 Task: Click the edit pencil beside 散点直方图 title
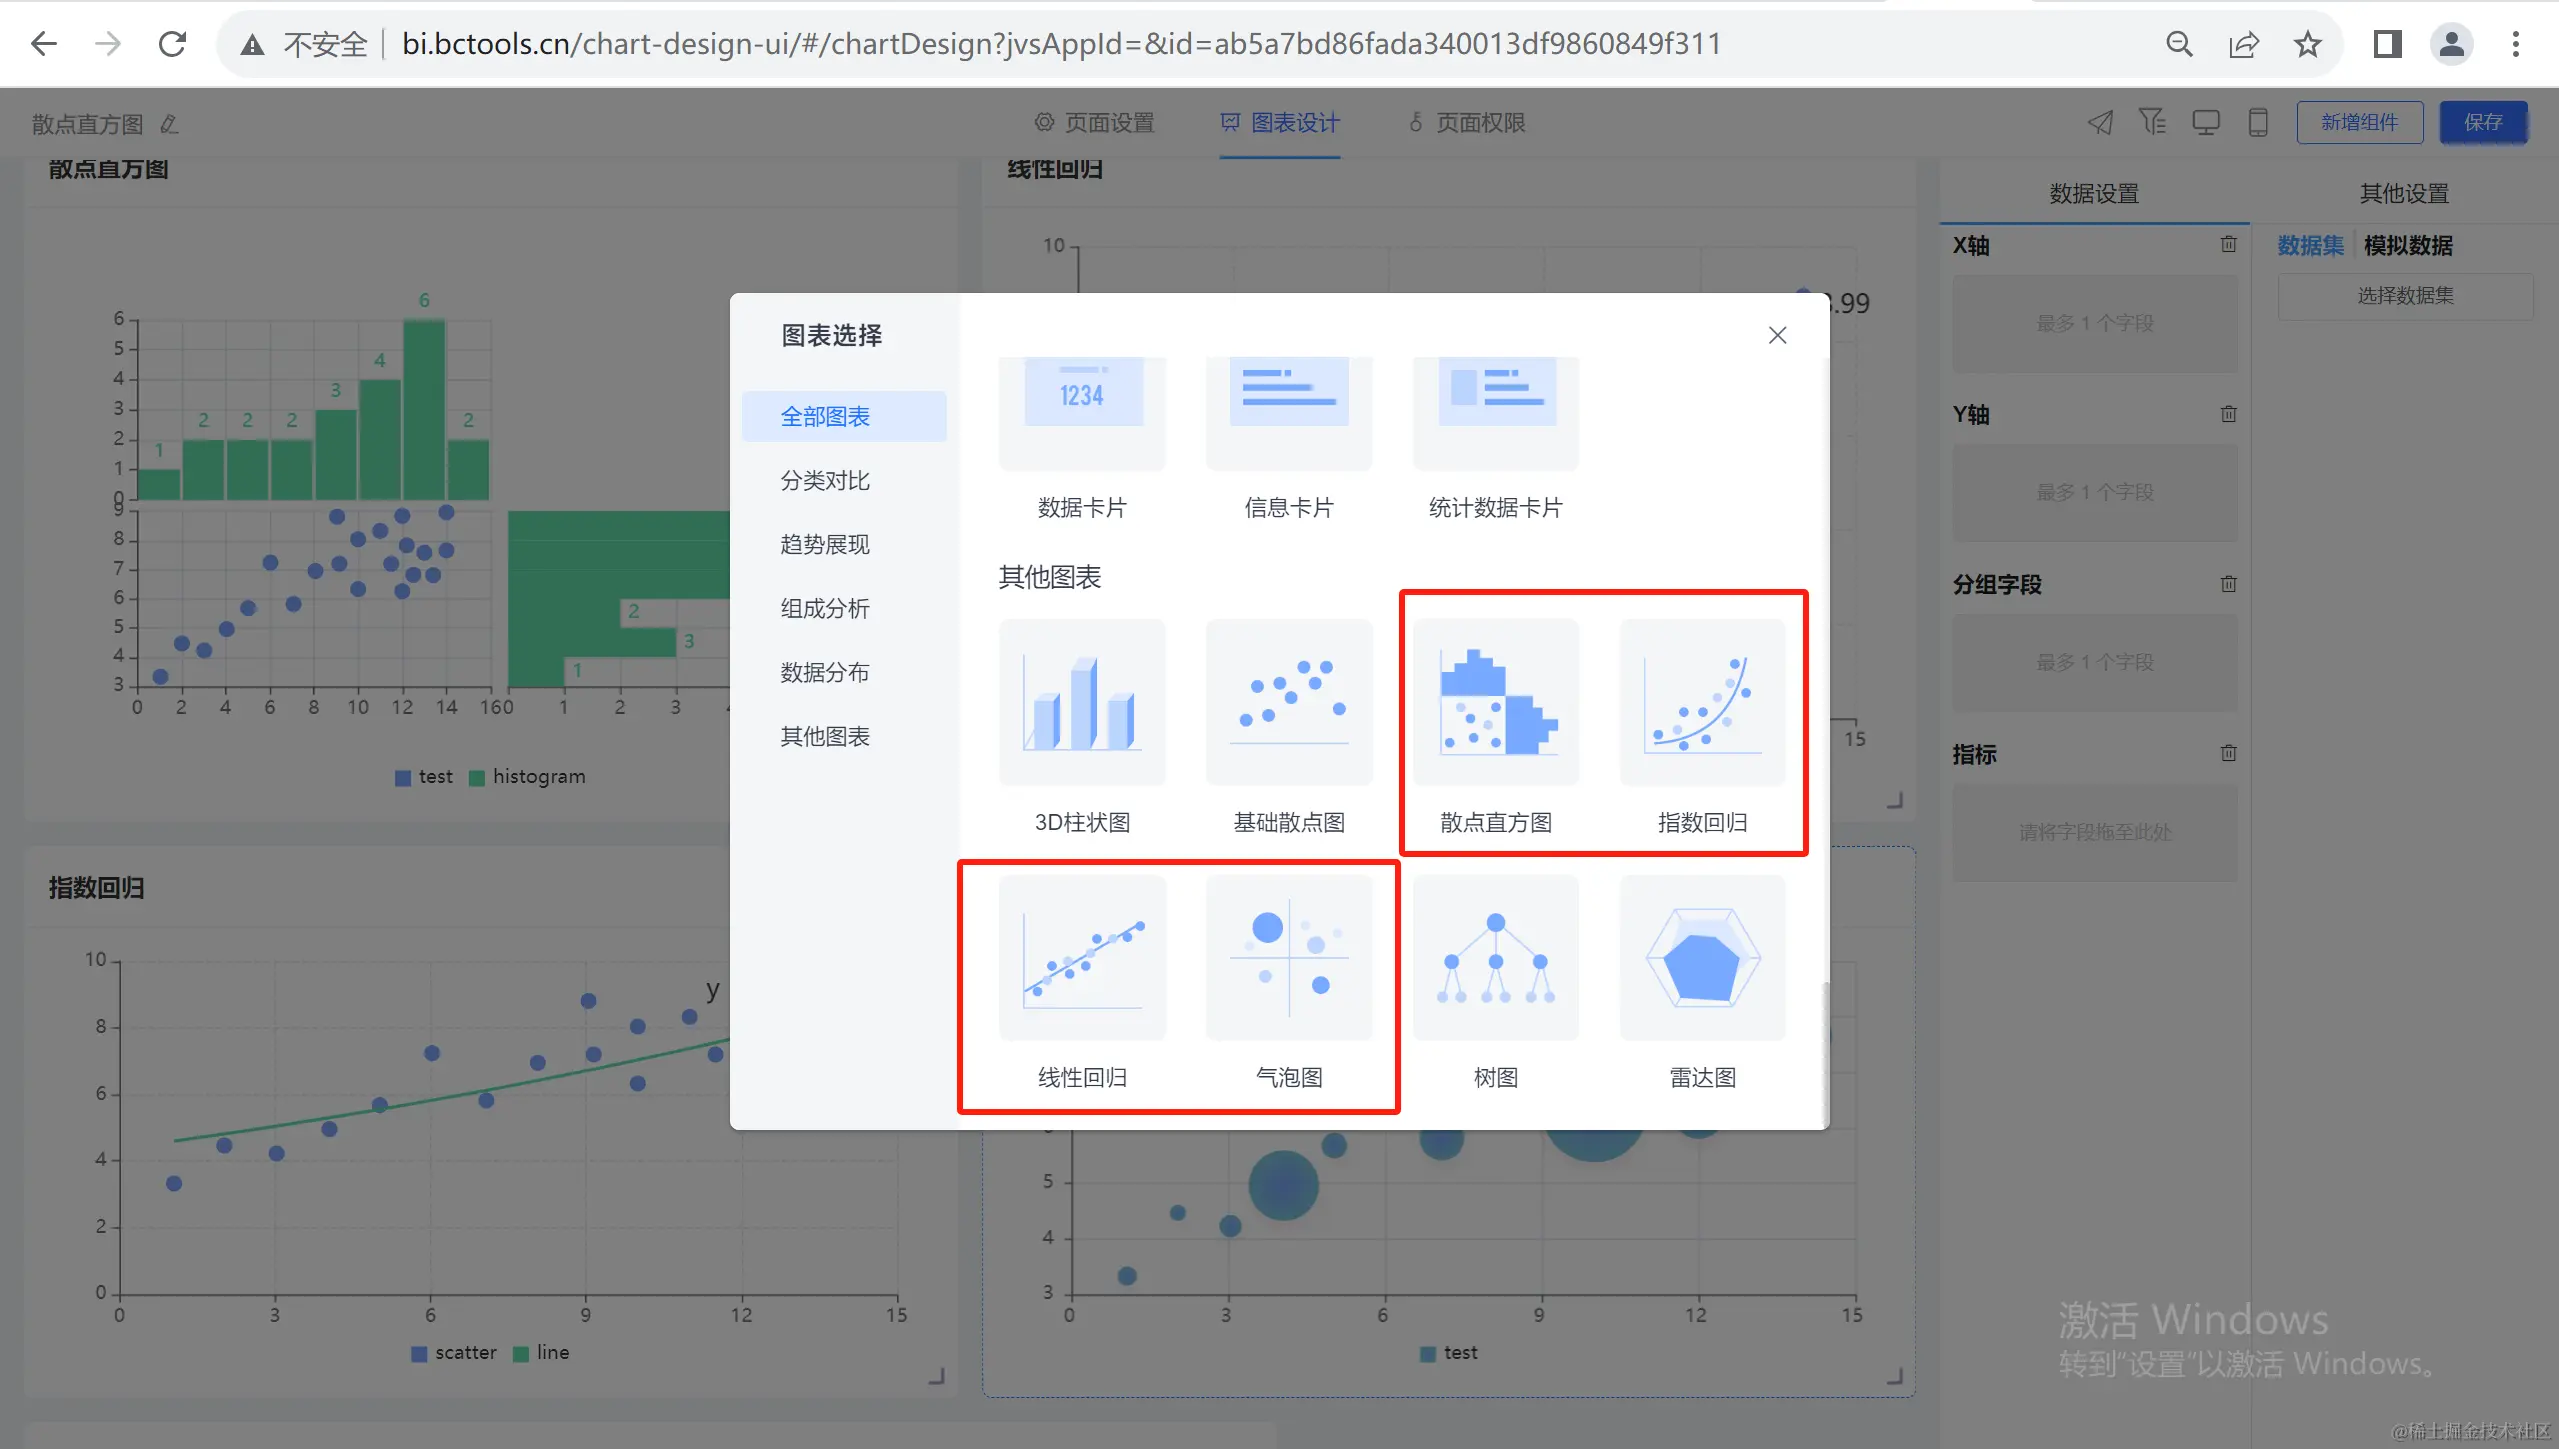pos(169,124)
